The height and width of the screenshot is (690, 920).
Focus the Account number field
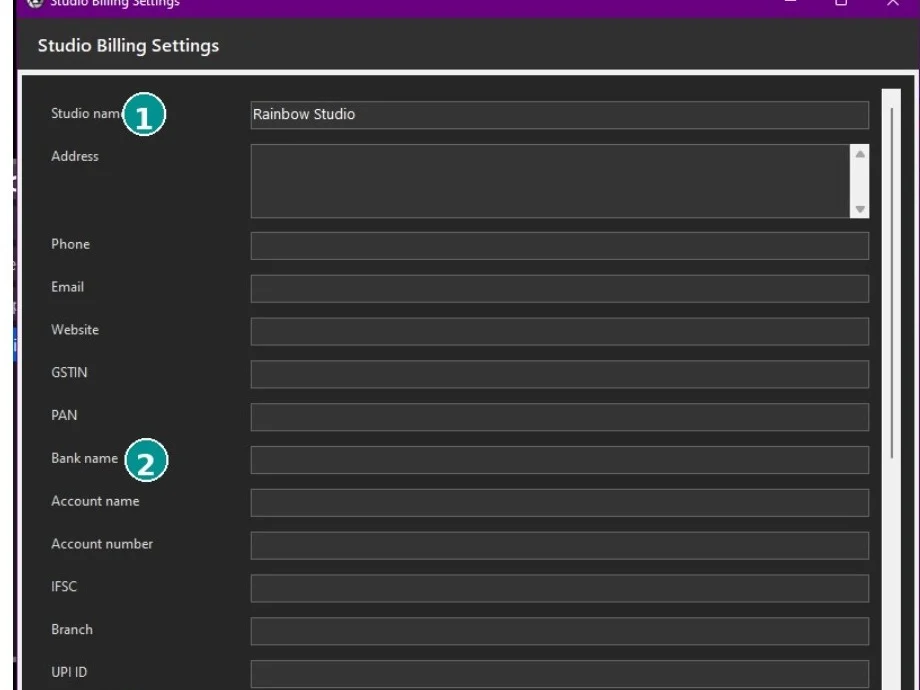(x=559, y=546)
